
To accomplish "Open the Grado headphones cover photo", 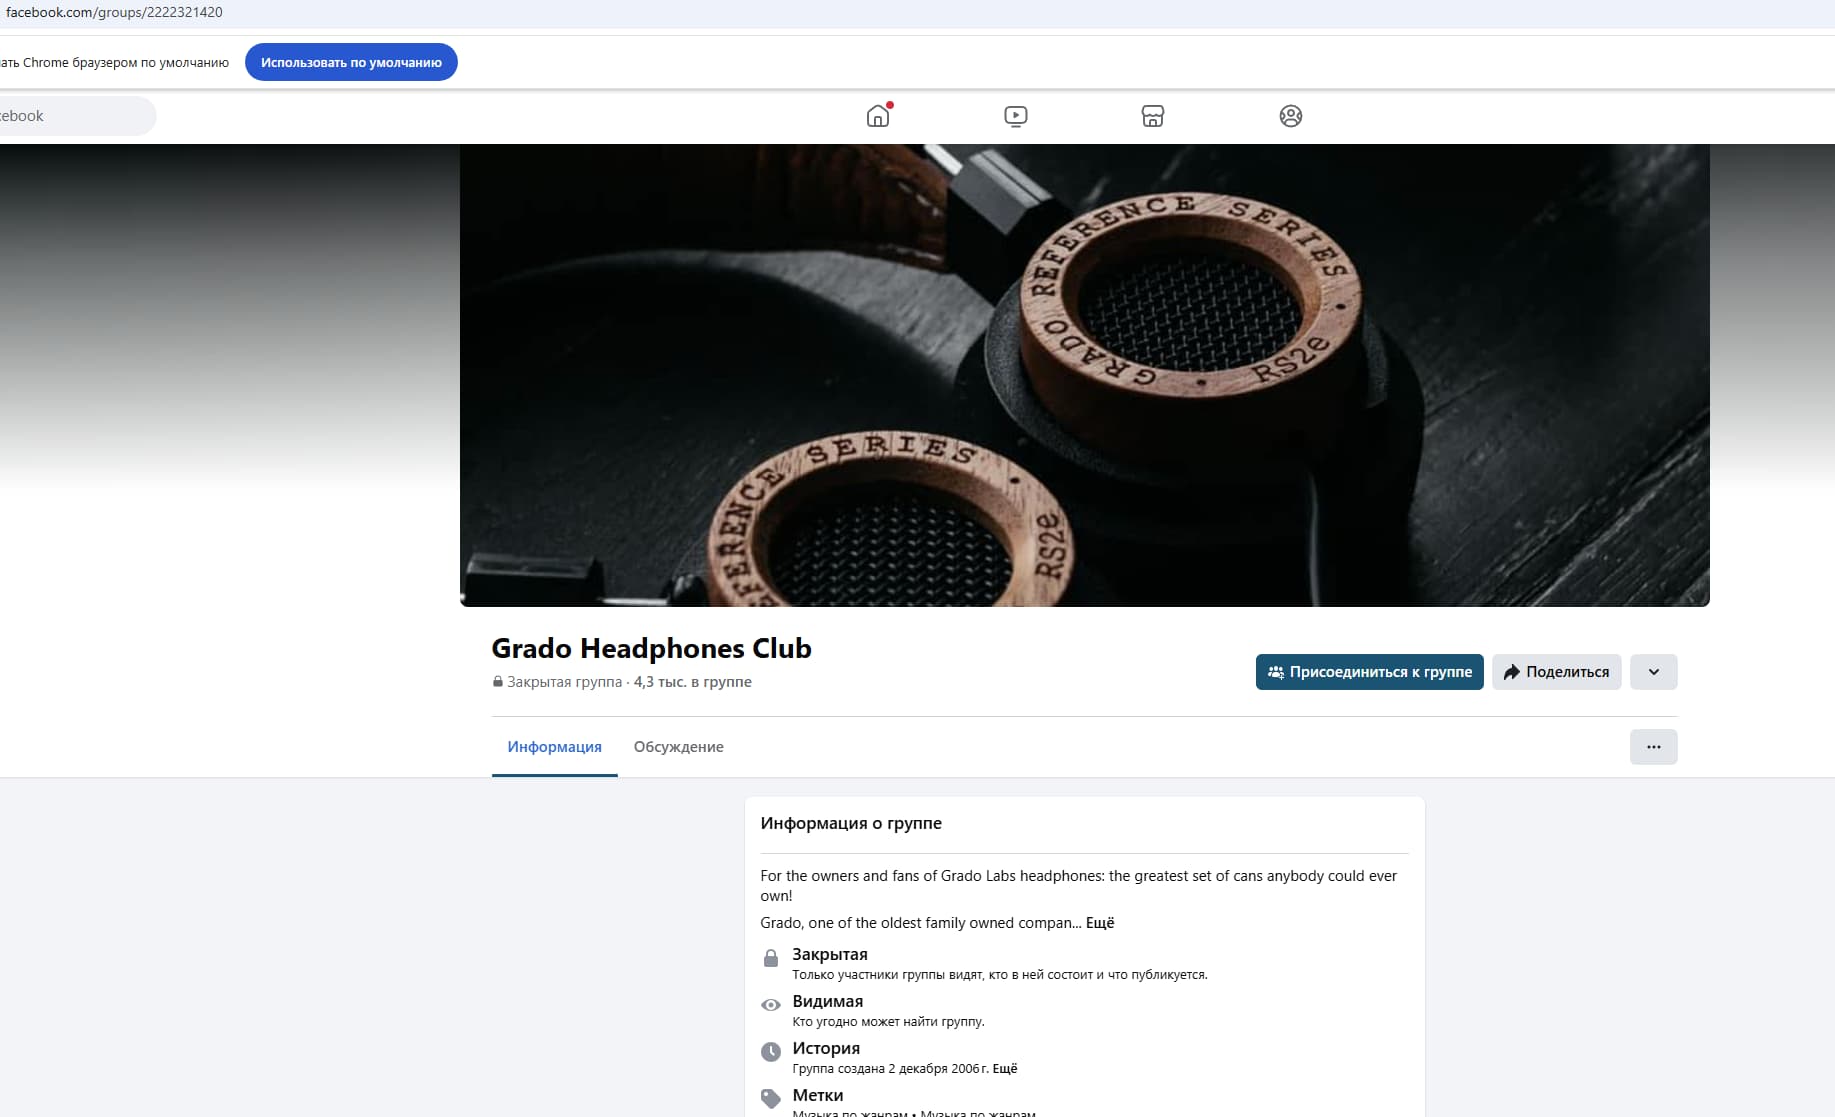I will coord(1084,375).
